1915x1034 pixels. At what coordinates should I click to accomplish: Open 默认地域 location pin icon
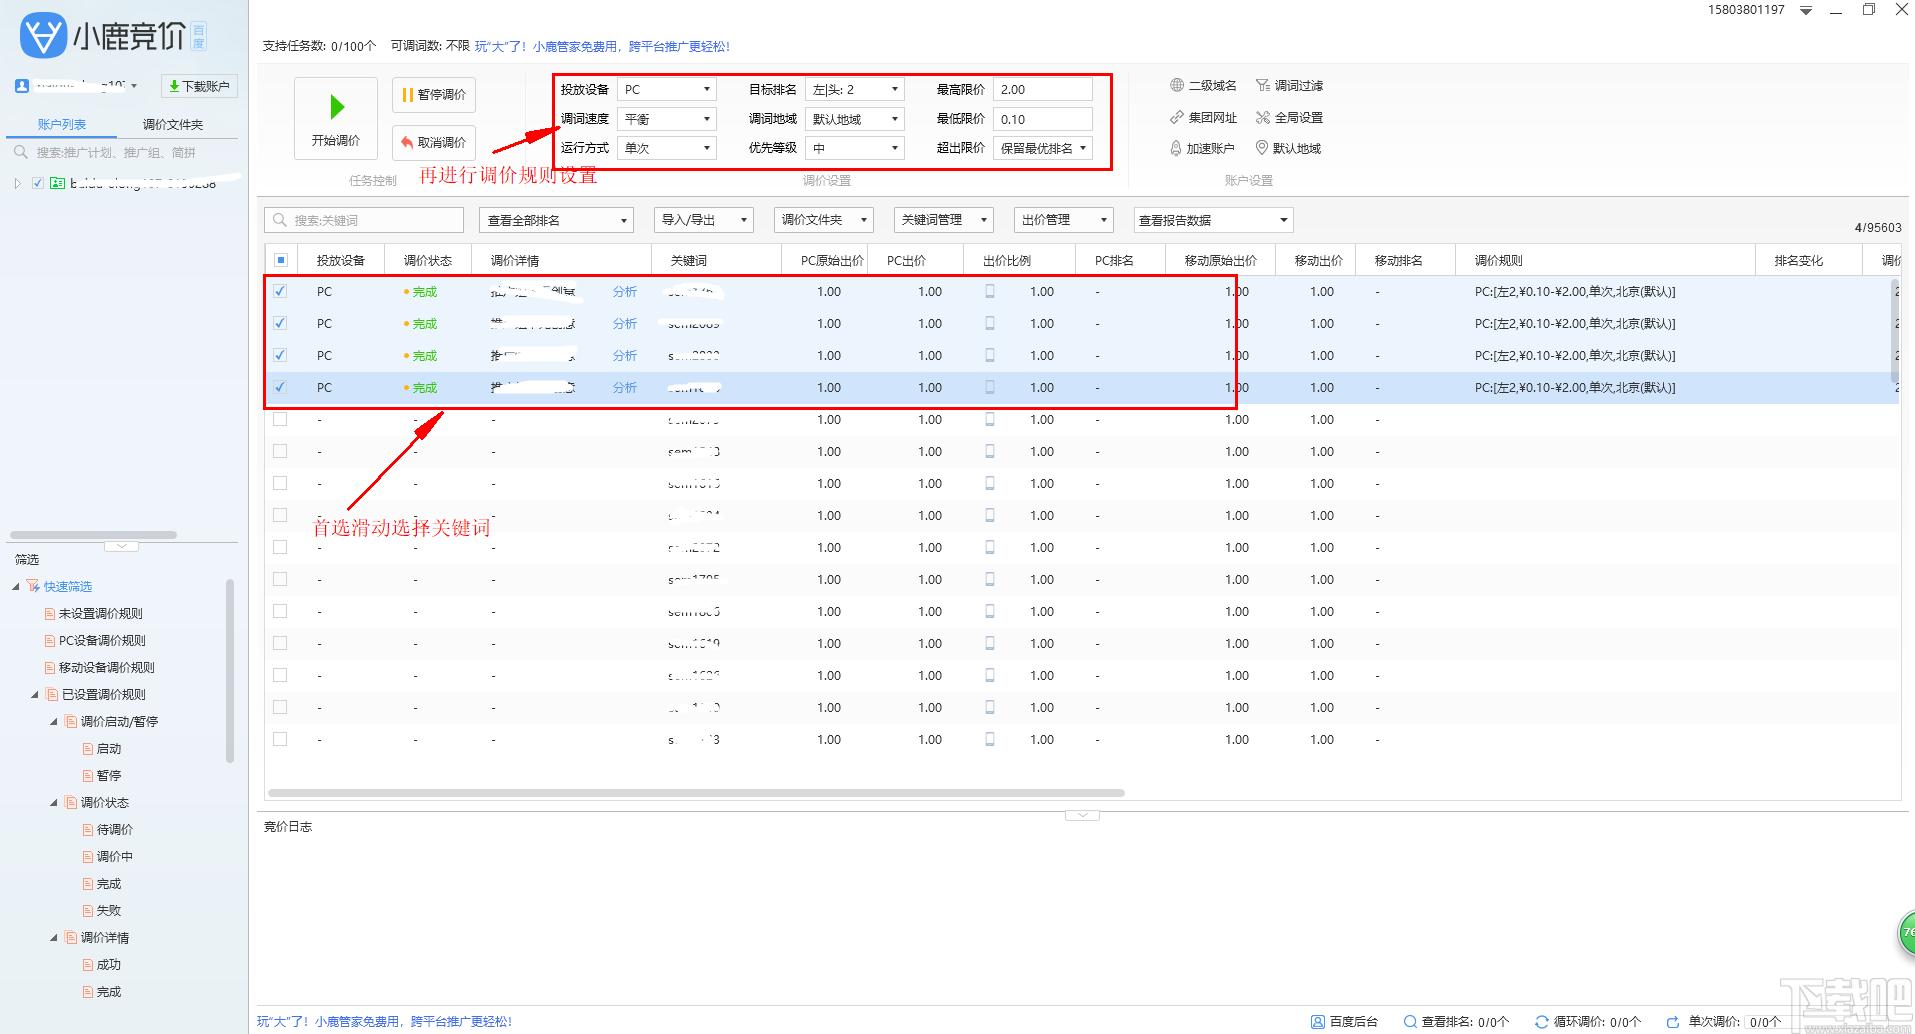[1262, 148]
